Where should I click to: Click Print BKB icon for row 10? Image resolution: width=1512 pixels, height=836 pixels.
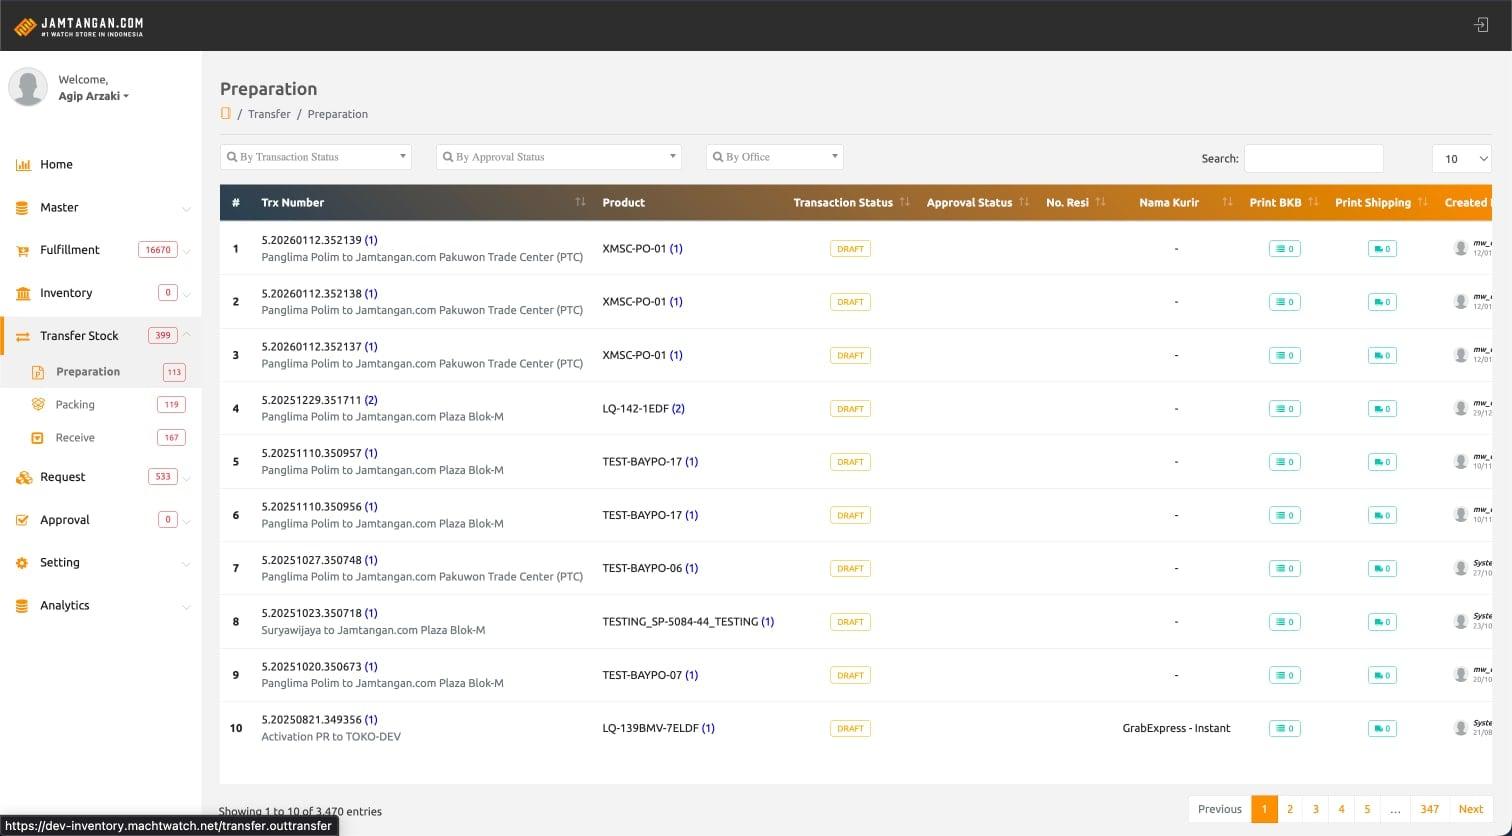[1284, 729]
